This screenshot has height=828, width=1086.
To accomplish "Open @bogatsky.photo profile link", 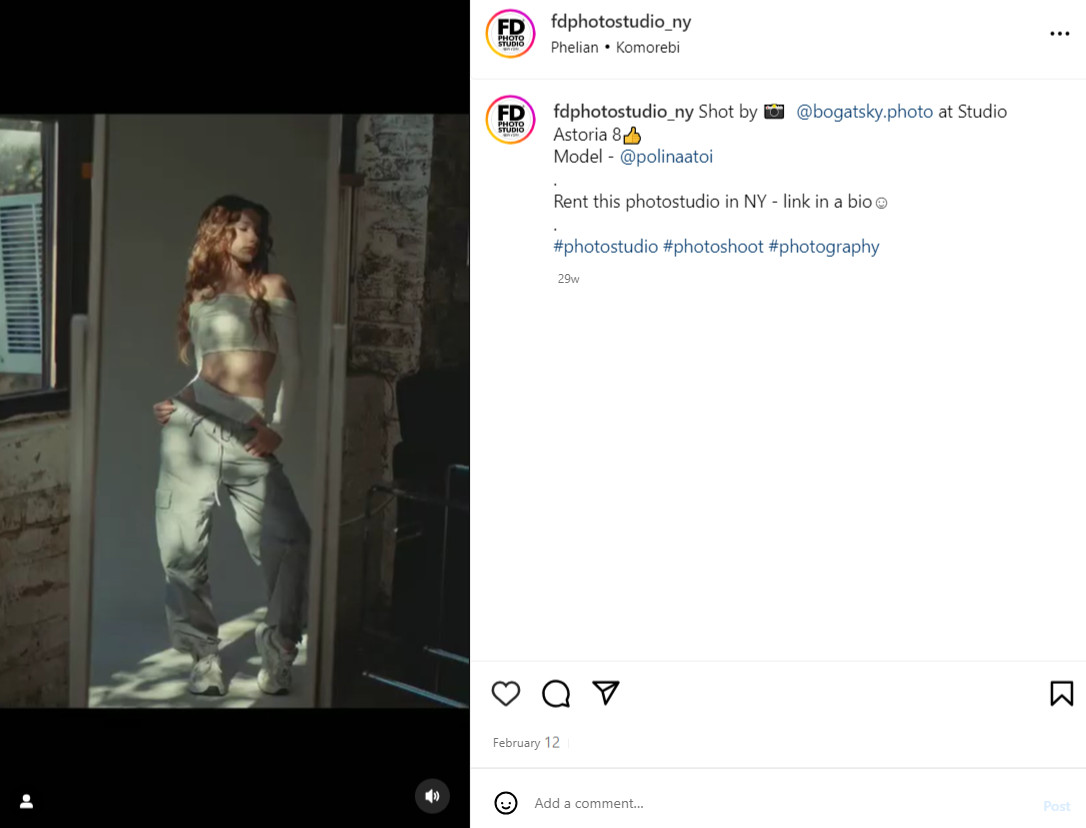I will pyautogui.click(x=864, y=112).
